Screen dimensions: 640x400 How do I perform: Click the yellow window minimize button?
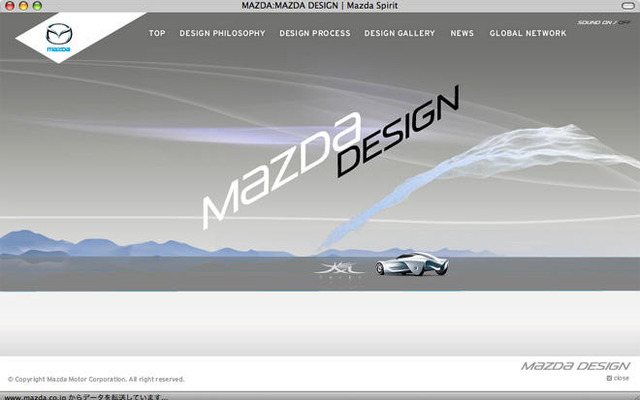[x=23, y=6]
